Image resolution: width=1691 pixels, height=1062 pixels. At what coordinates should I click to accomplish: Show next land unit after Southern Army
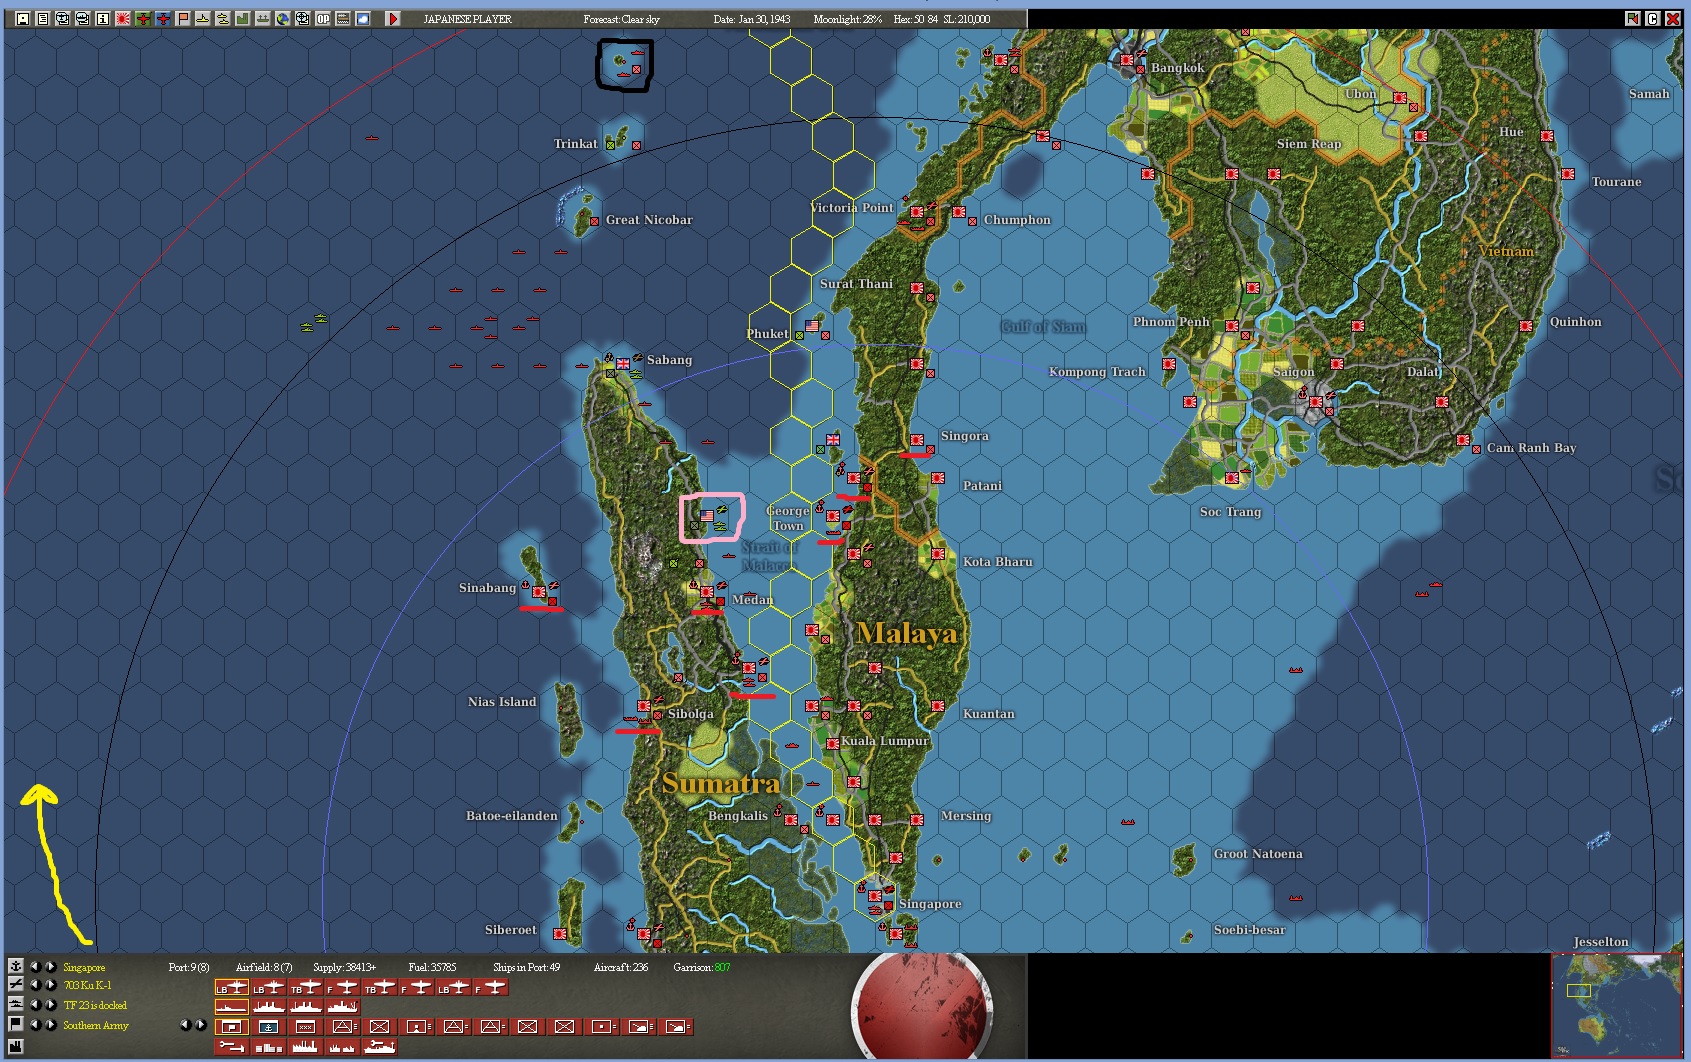50,1025
